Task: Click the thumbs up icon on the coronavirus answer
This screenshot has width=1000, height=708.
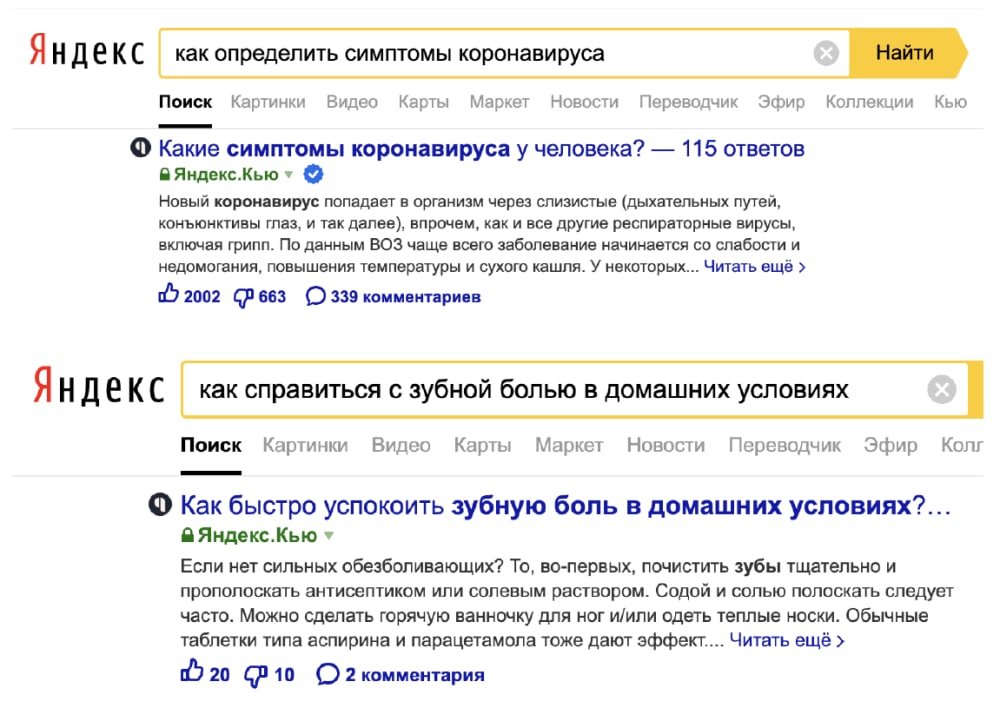Action: pyautogui.click(x=169, y=295)
